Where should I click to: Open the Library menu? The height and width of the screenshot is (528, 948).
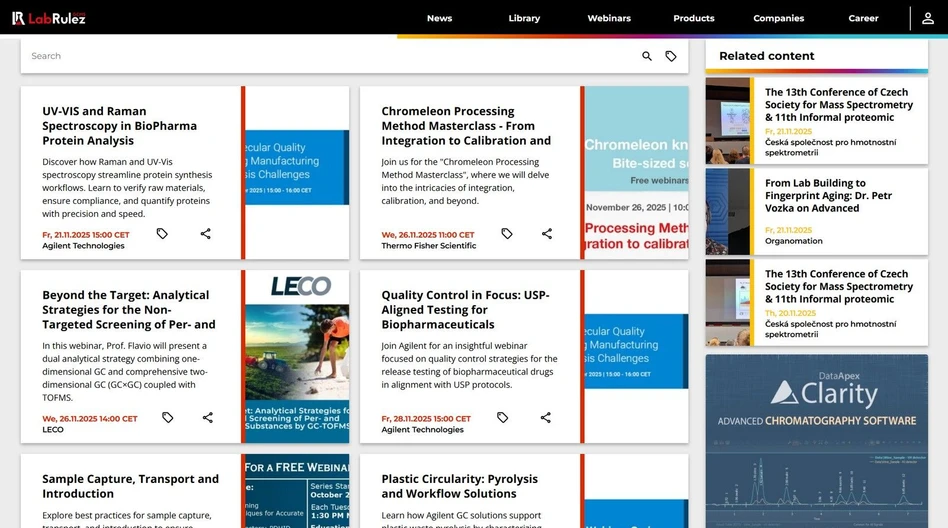[524, 18]
